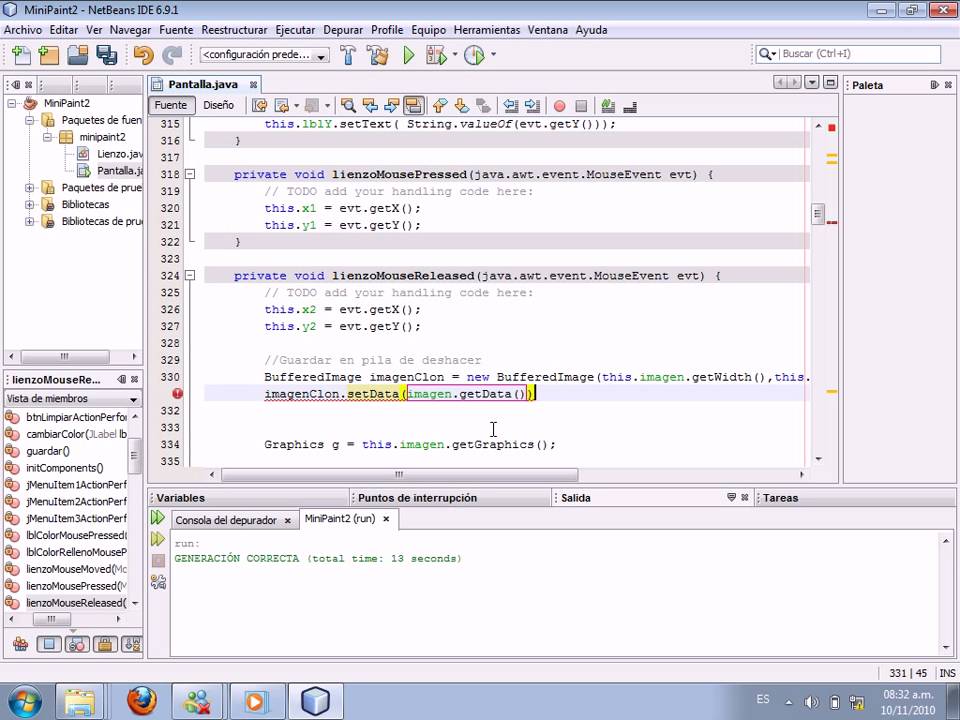Click the Undo arrow icon
Image resolution: width=960 pixels, height=720 pixels.
pyautogui.click(x=144, y=55)
